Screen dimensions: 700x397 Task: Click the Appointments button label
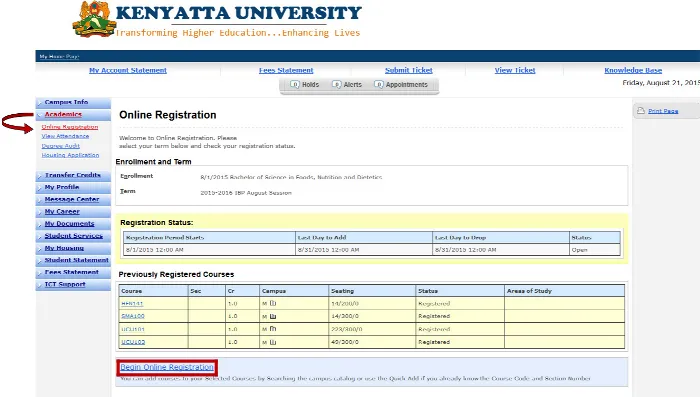[x=407, y=84]
